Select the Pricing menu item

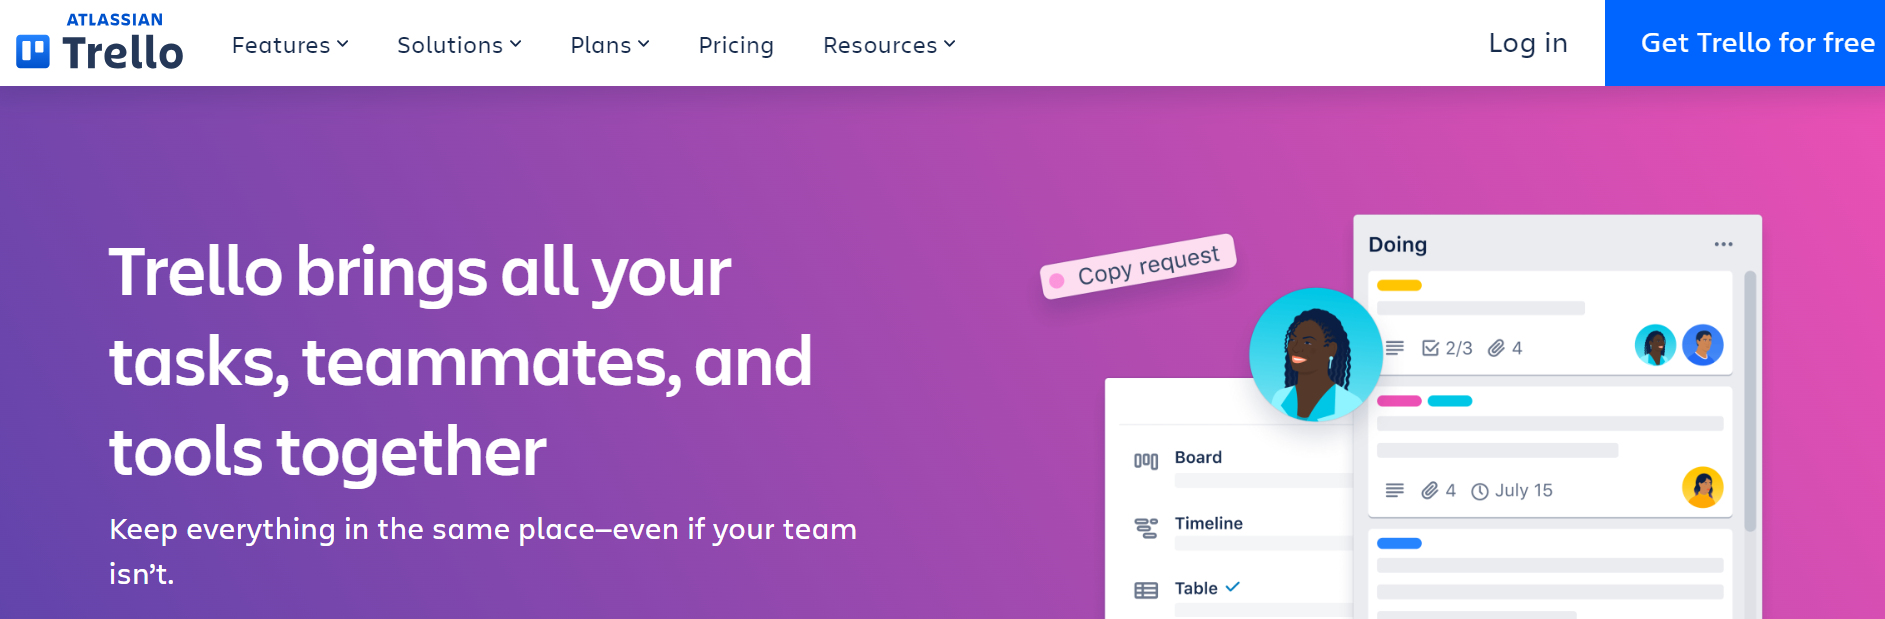736,45
